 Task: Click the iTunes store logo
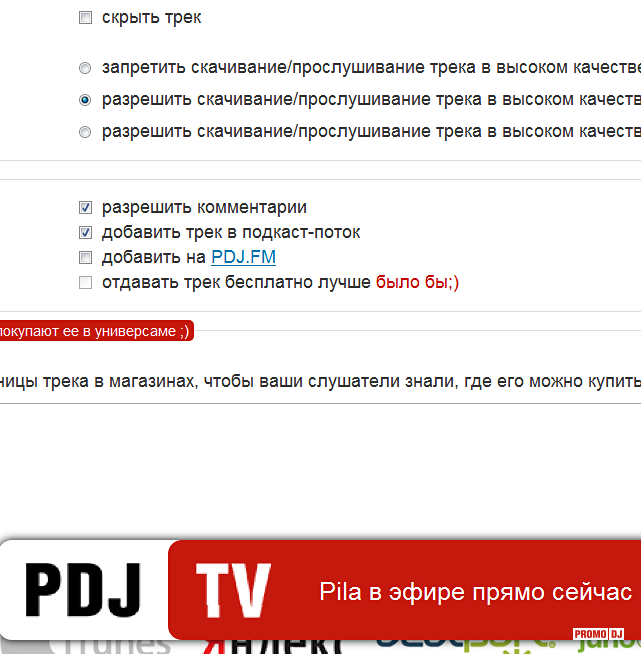coord(120,645)
